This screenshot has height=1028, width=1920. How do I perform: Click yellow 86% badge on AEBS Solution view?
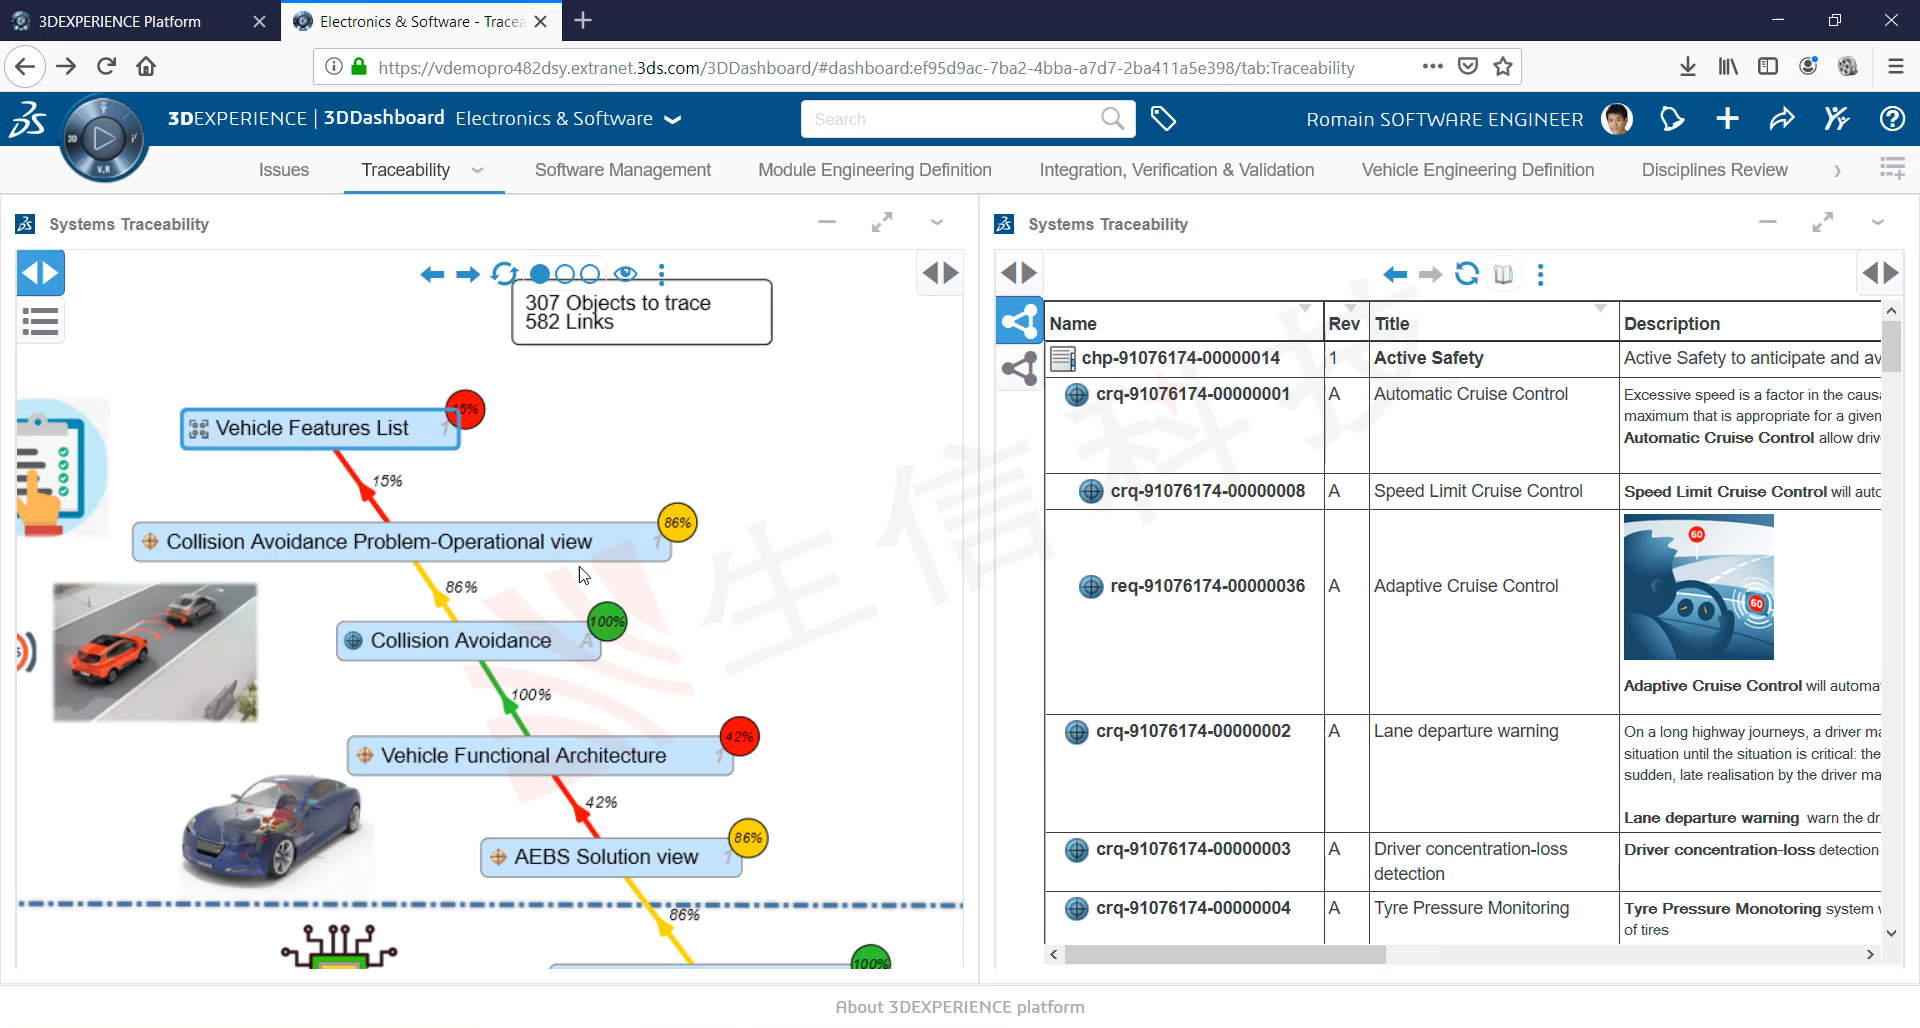click(x=748, y=838)
